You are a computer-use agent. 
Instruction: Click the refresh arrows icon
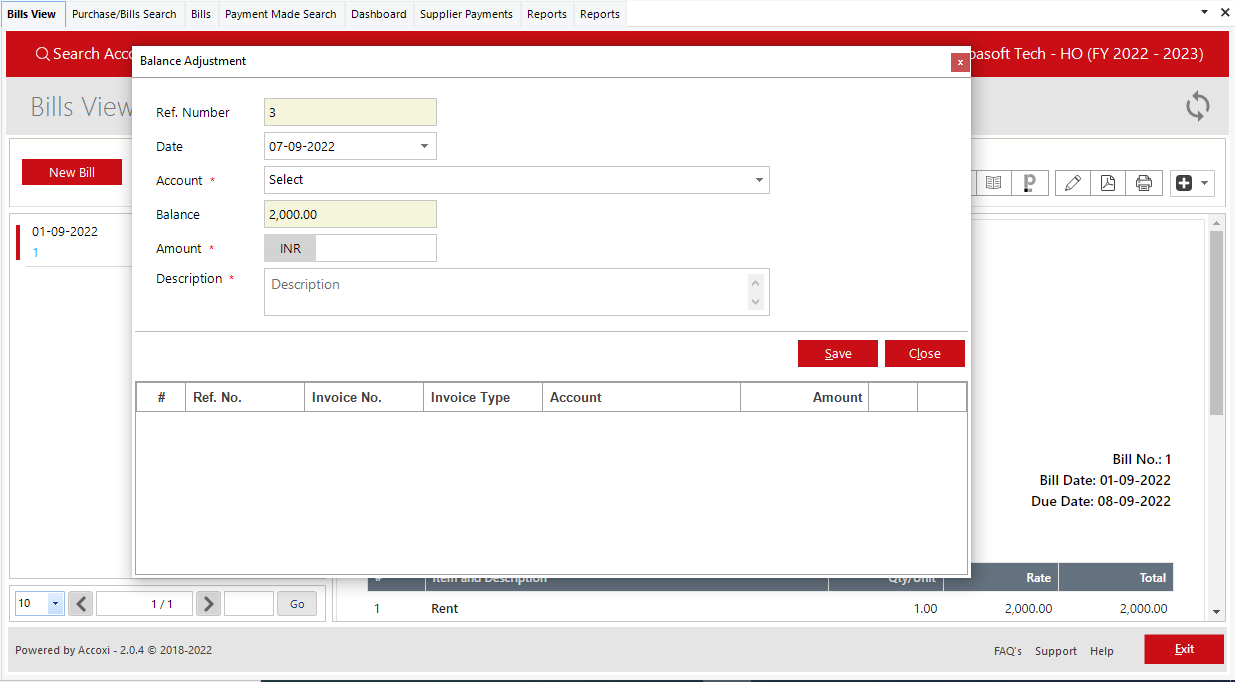tap(1197, 106)
